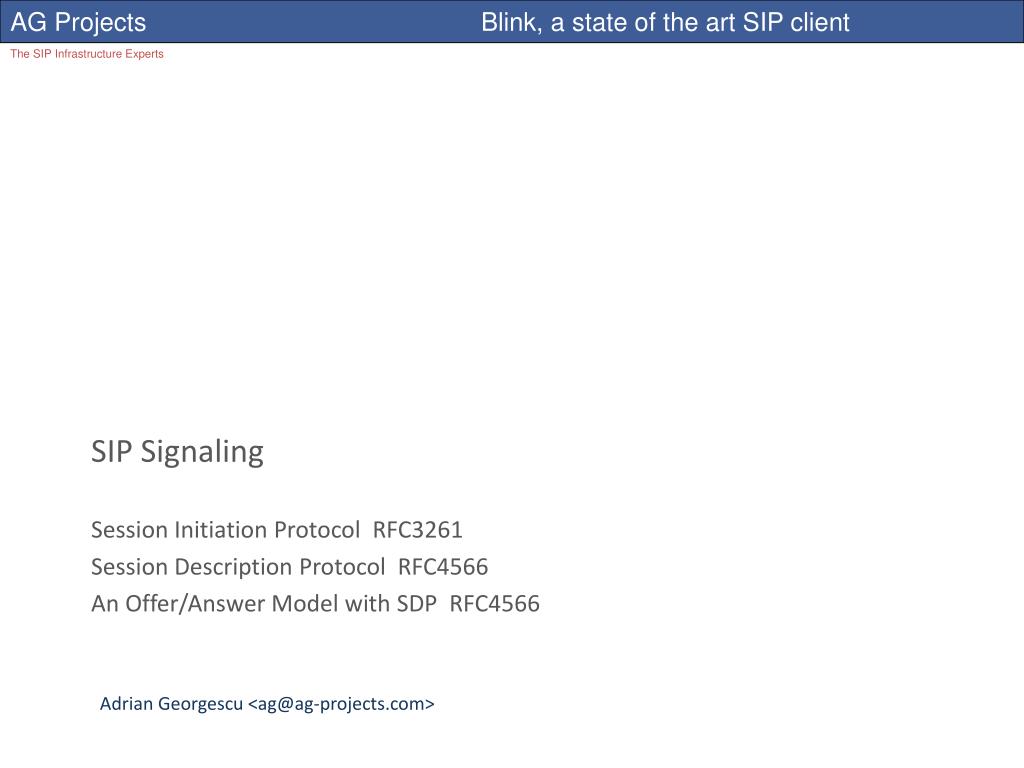Viewport: 1024px width, 768px height.
Task: Click the red "The SIP Infrastructure Experts" tagline
Action: (x=87, y=54)
